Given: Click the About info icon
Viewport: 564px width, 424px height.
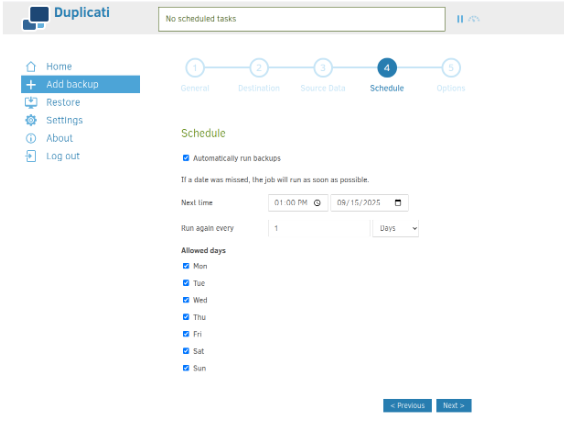Looking at the screenshot, I should click(31, 138).
